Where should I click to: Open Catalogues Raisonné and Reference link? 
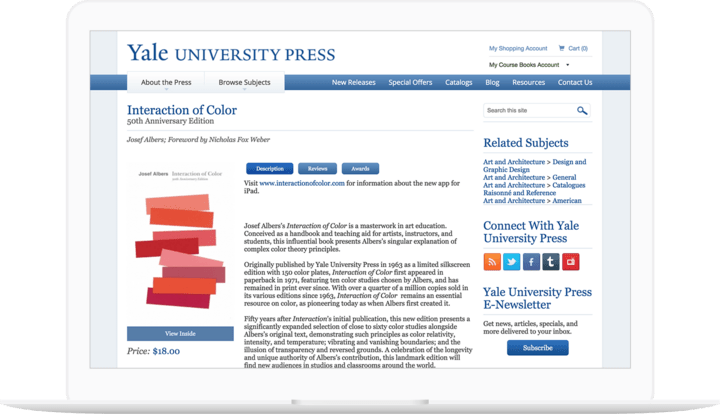[x=534, y=189]
